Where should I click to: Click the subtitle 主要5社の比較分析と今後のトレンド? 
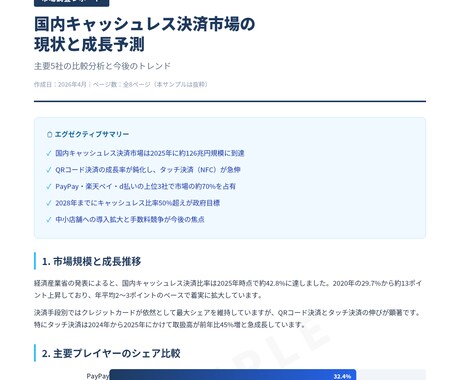pos(102,66)
